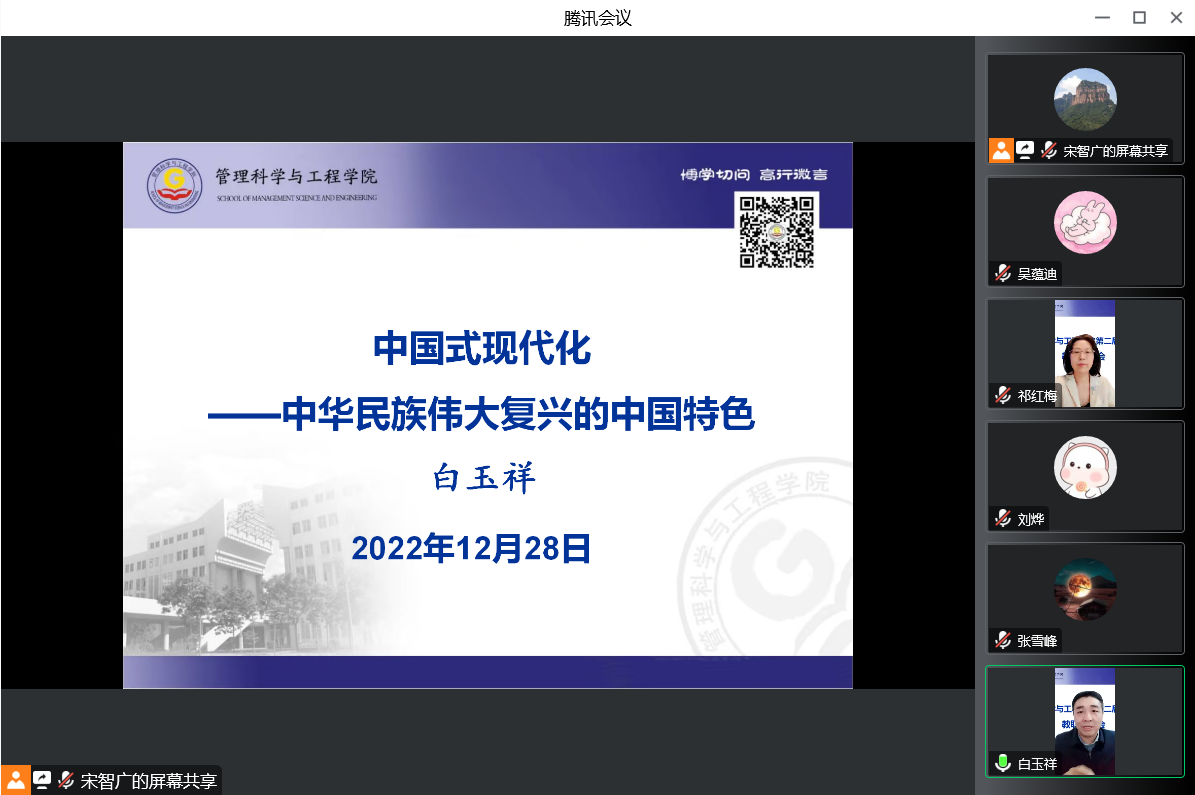The height and width of the screenshot is (795, 1195).
Task: Click 祁红梅's muted microphone icon
Action: pyautogui.click(x=1003, y=395)
